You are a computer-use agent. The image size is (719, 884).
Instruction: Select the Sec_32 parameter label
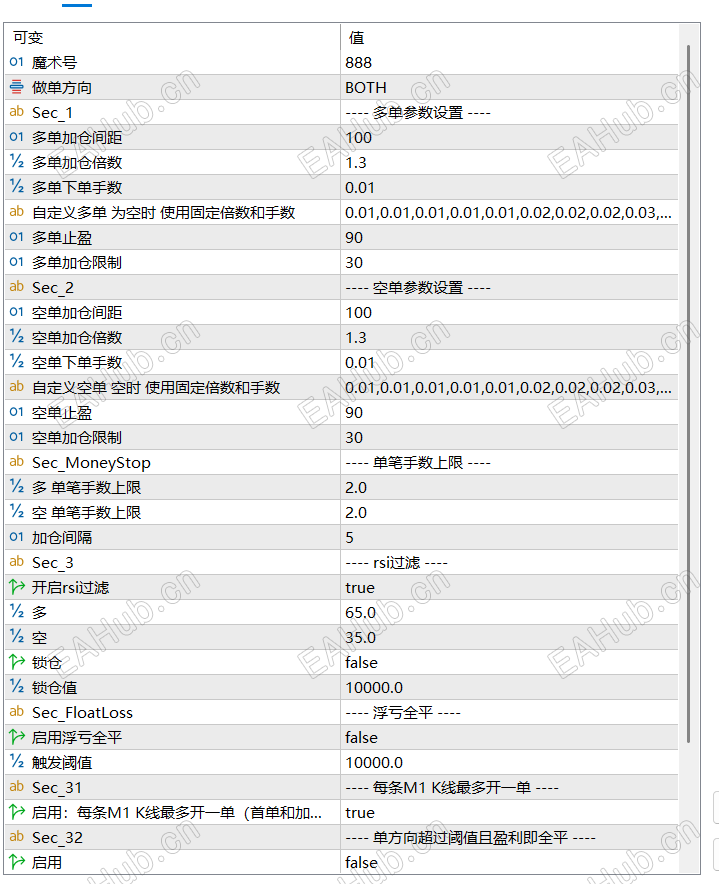(58, 838)
